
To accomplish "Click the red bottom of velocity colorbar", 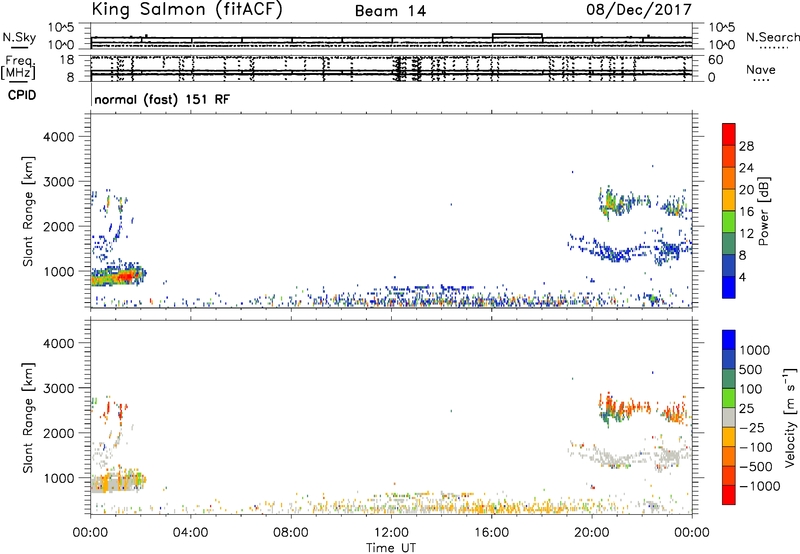I will click(729, 495).
